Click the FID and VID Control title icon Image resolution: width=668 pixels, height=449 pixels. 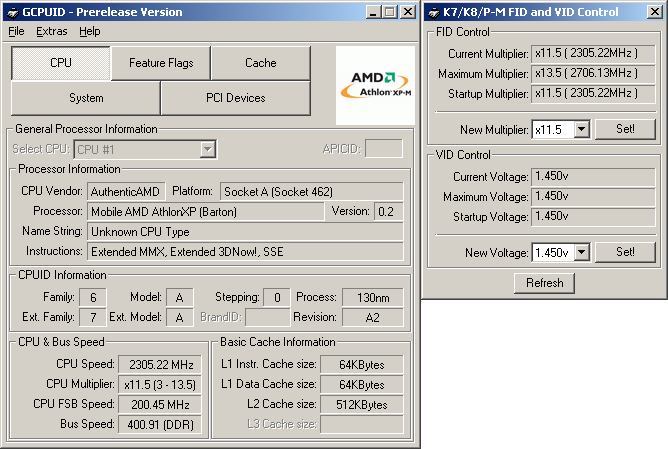(x=434, y=12)
